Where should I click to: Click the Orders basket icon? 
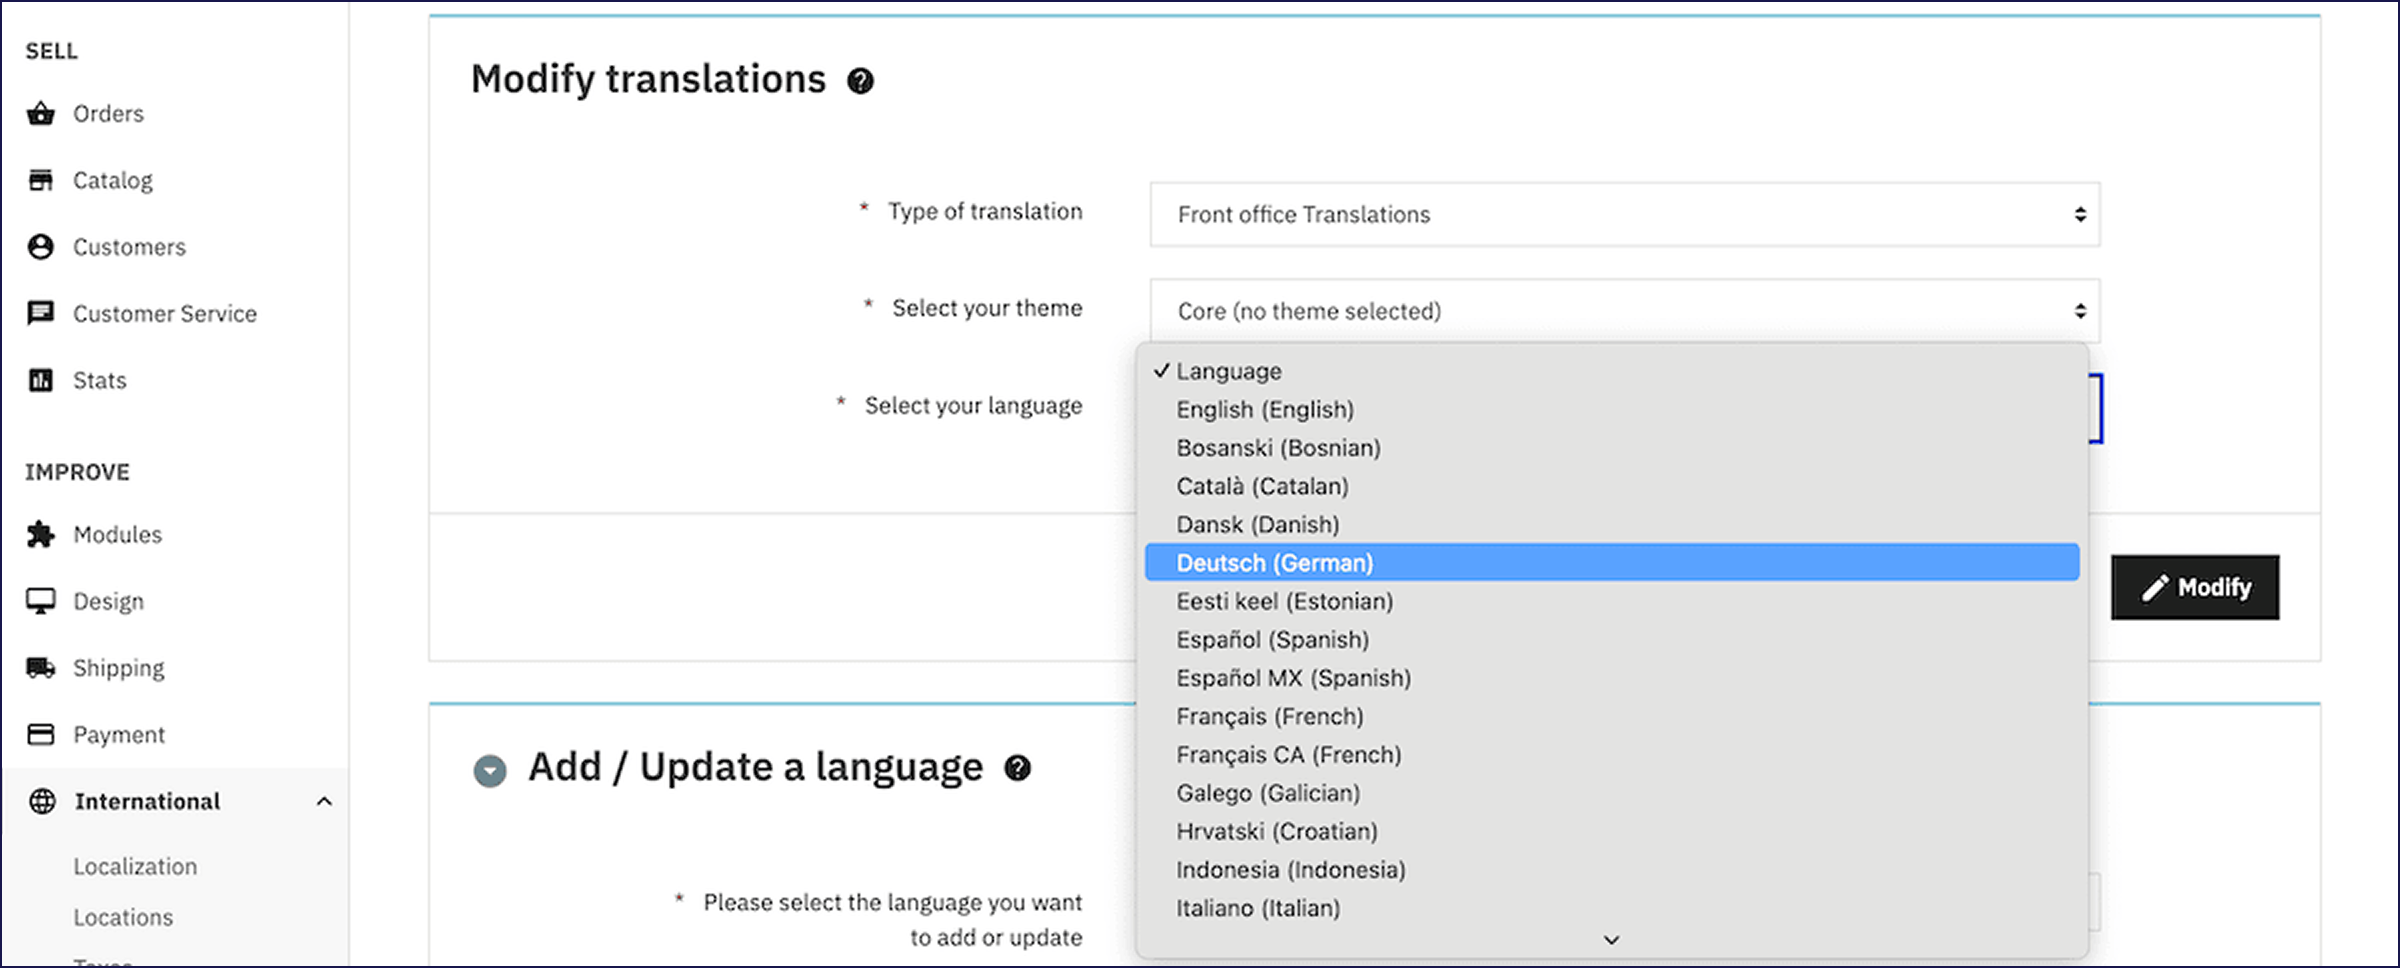[41, 114]
